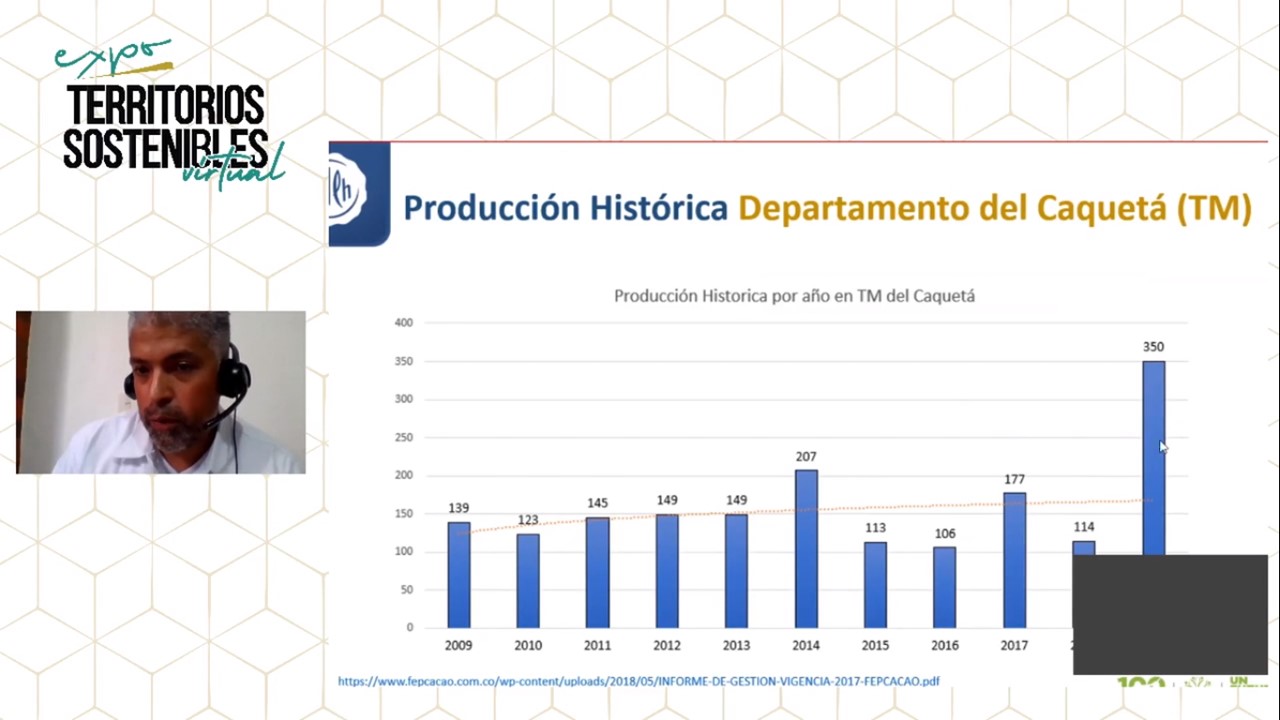Click the 'Departamento del Caquetá (TM)' gold heading
1280x720 pixels.
994,208
